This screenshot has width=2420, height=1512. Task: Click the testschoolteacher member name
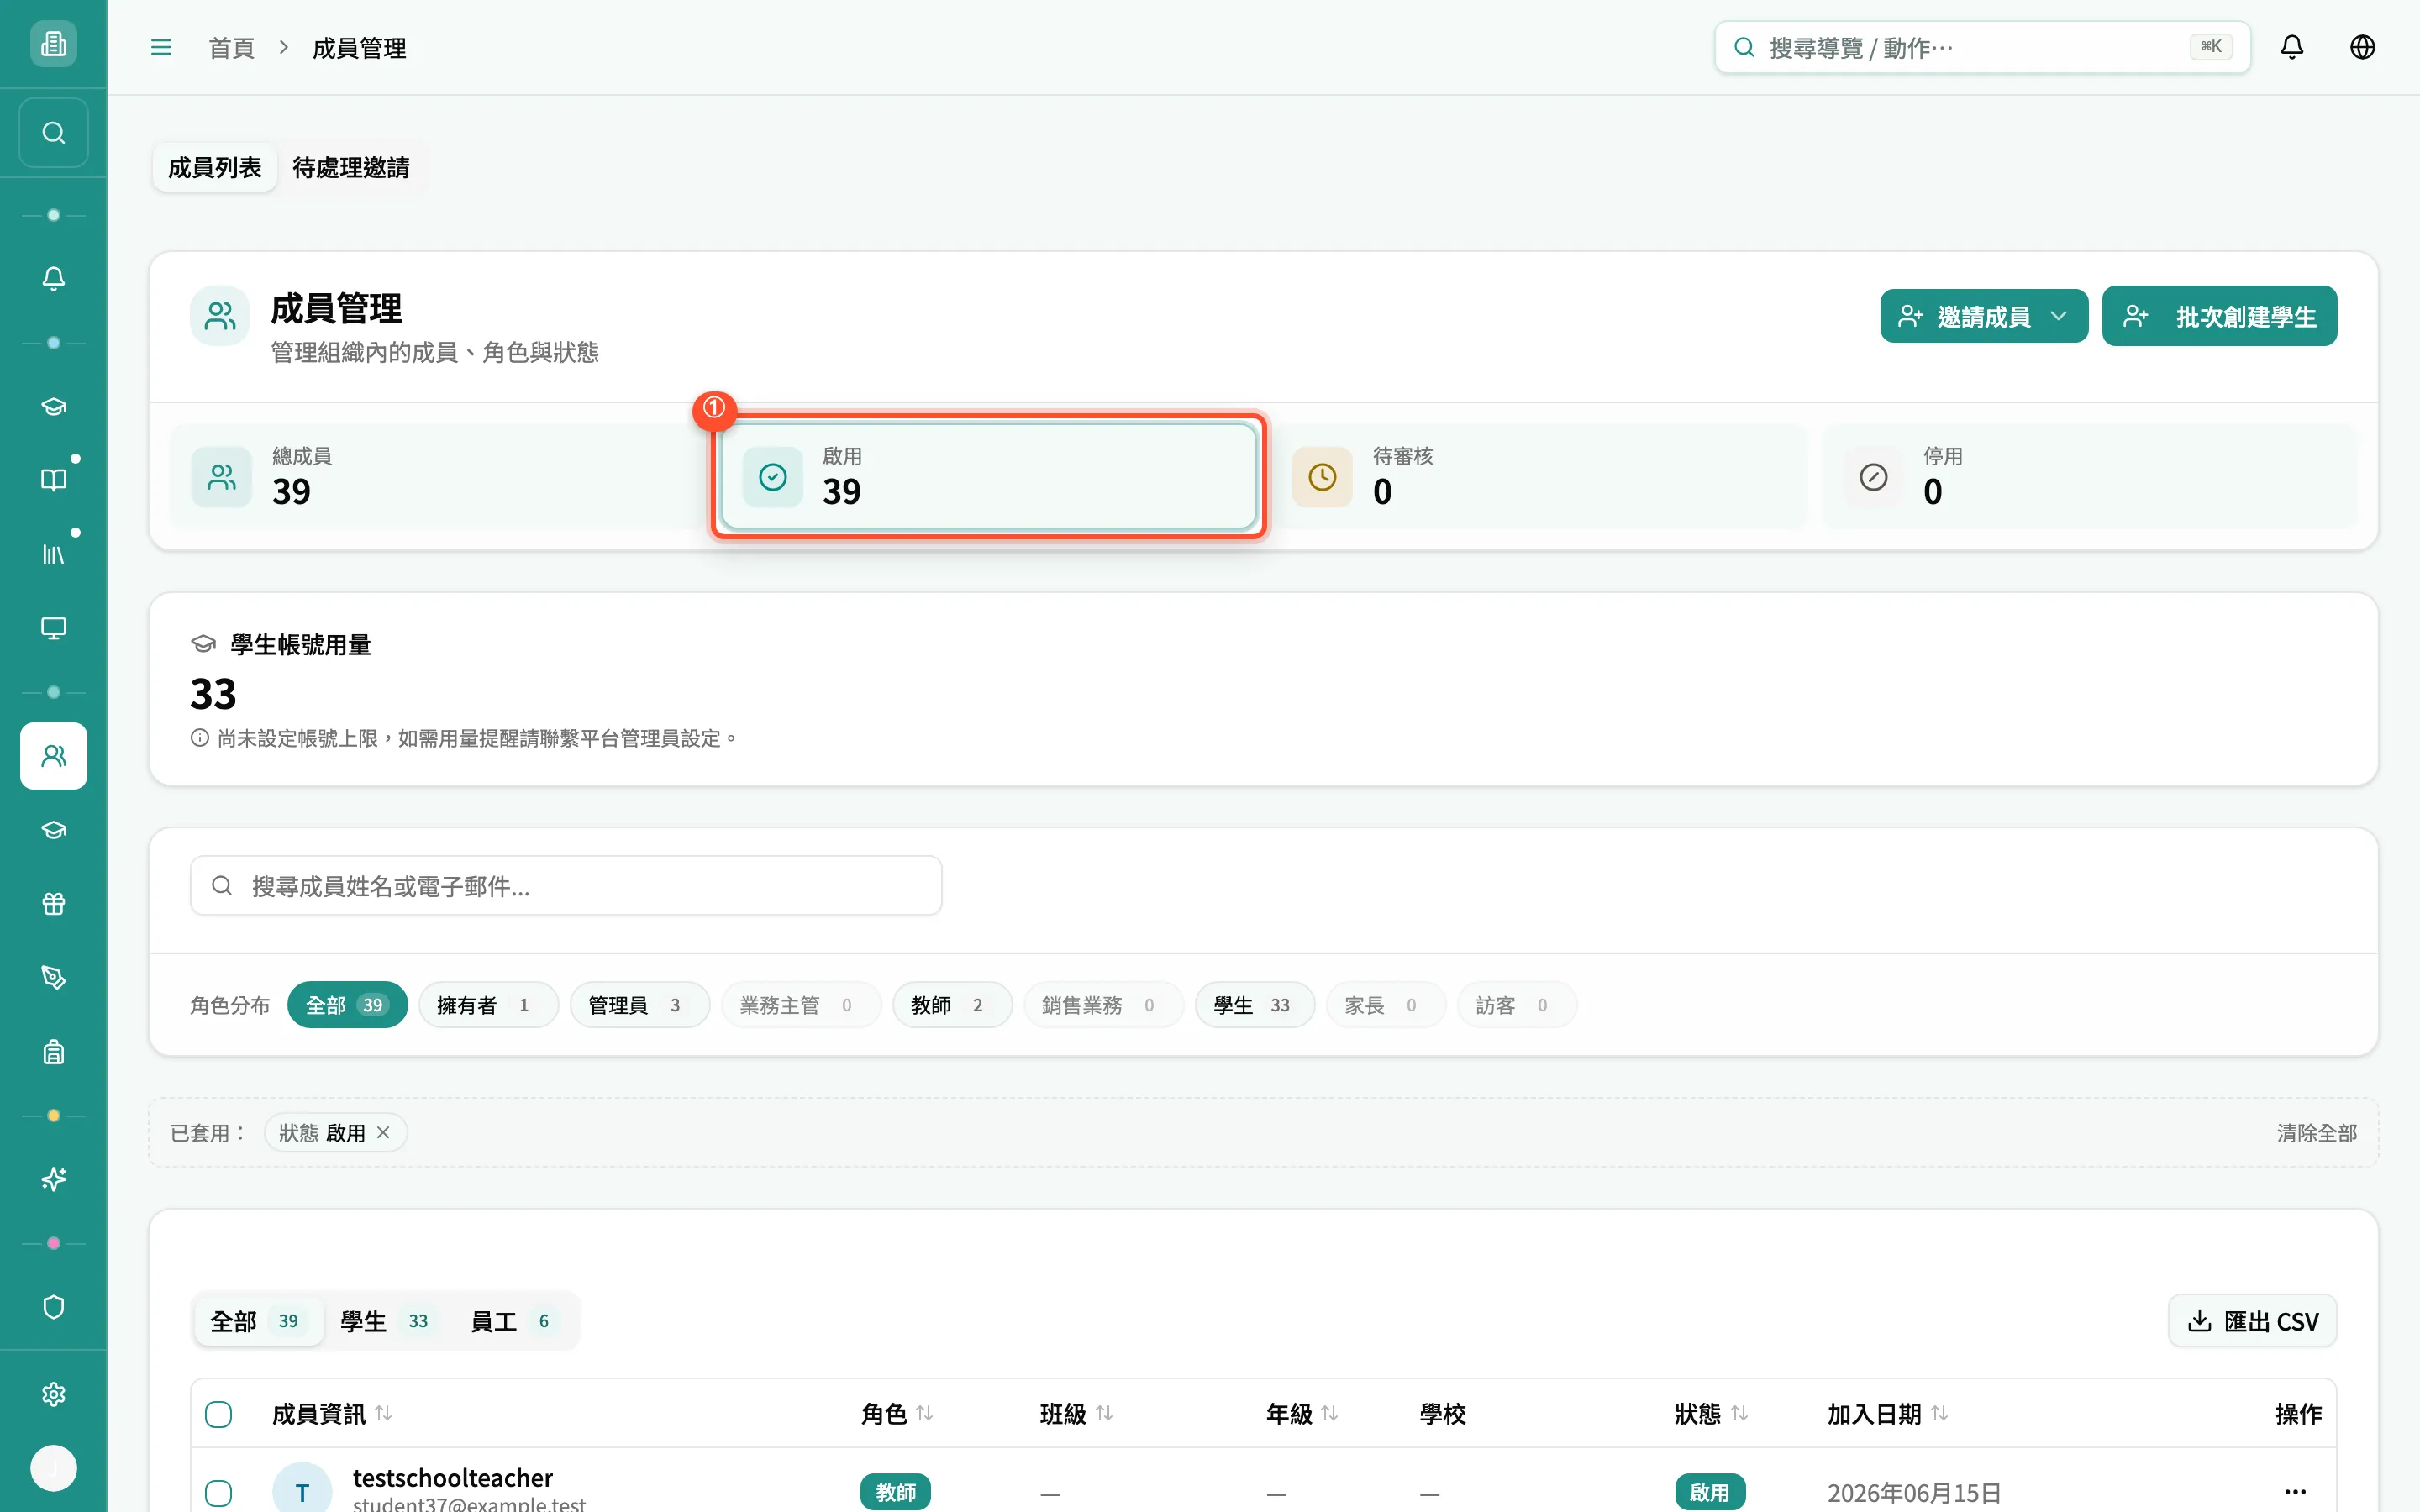pyautogui.click(x=452, y=1478)
